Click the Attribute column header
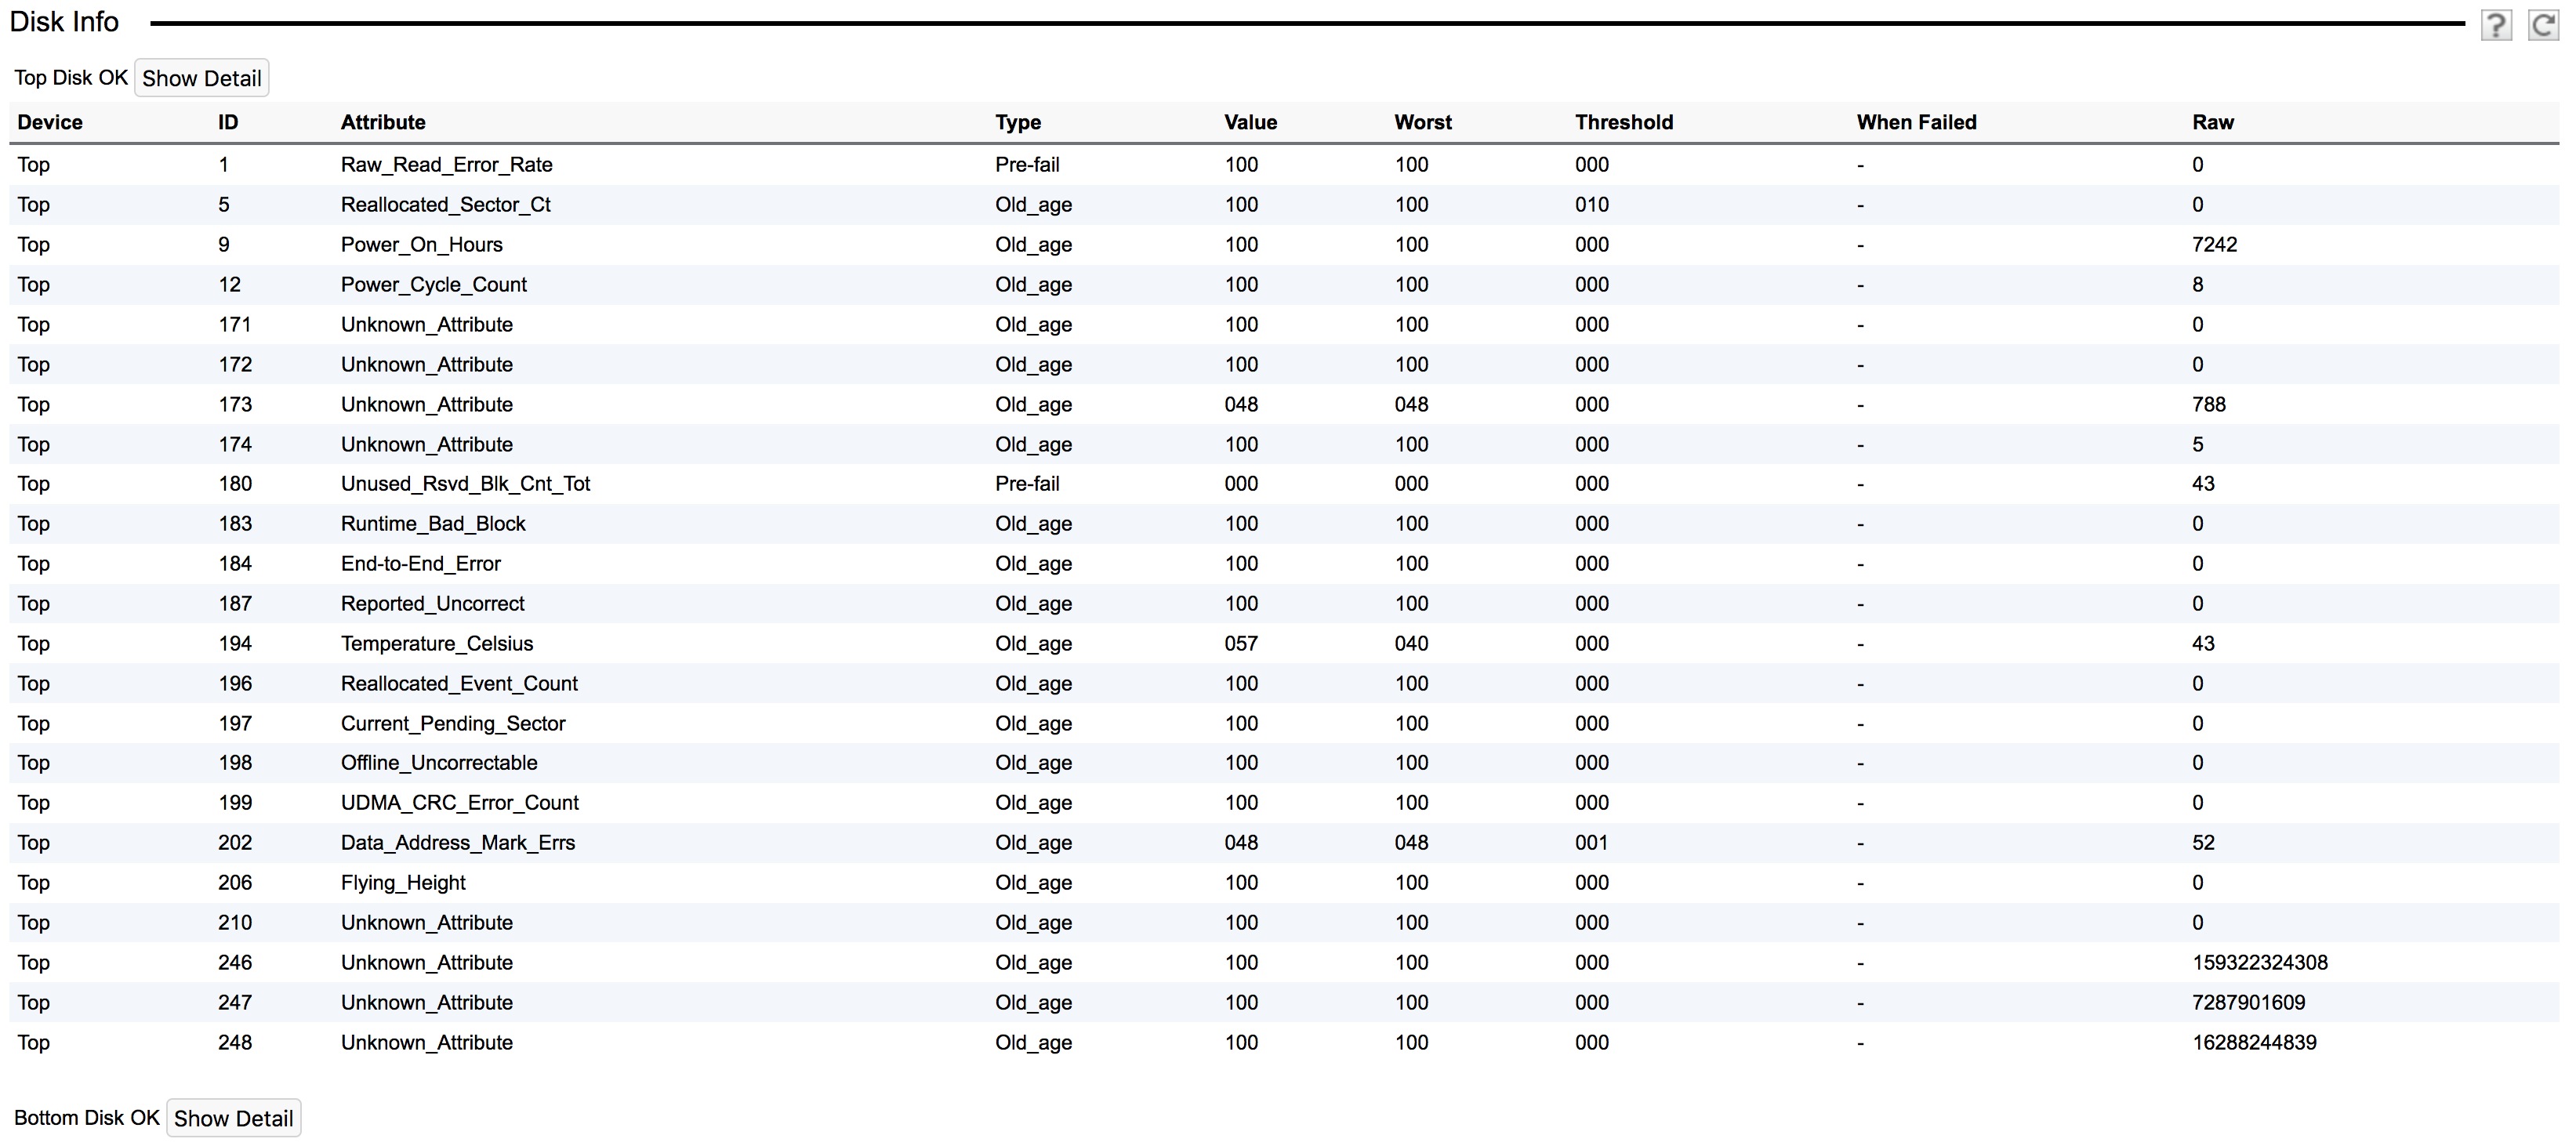Screen dimensions: 2576x1146 [x=383, y=122]
